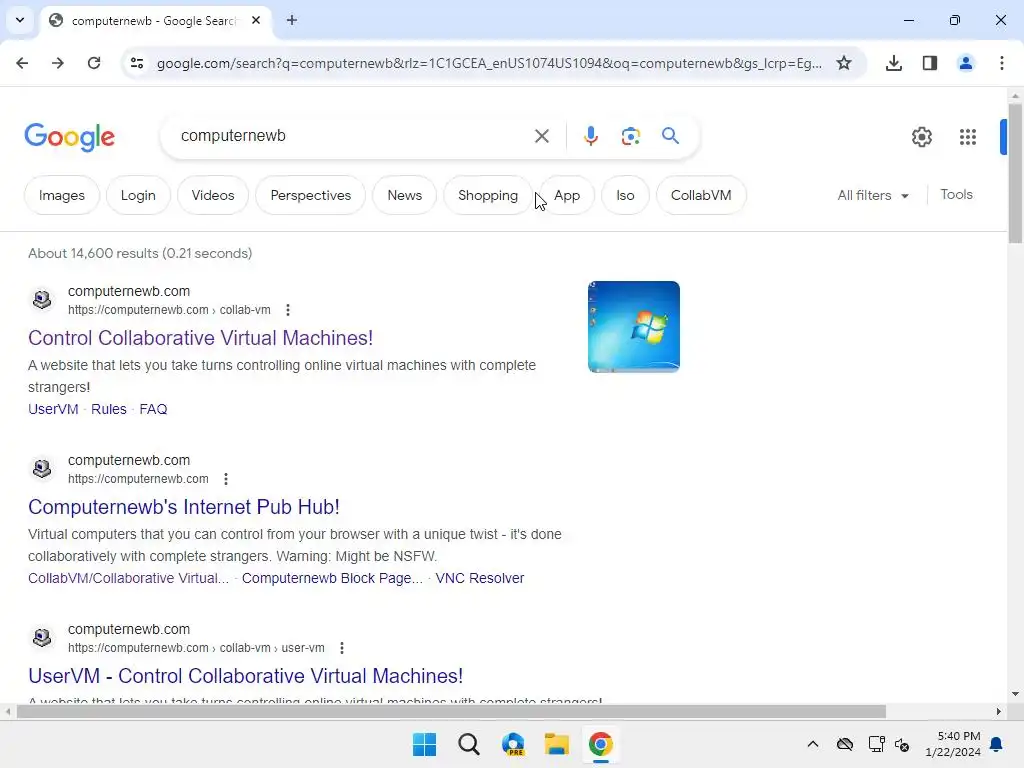The height and width of the screenshot is (768, 1024).
Task: Switch to Videos results
Action: [213, 195]
